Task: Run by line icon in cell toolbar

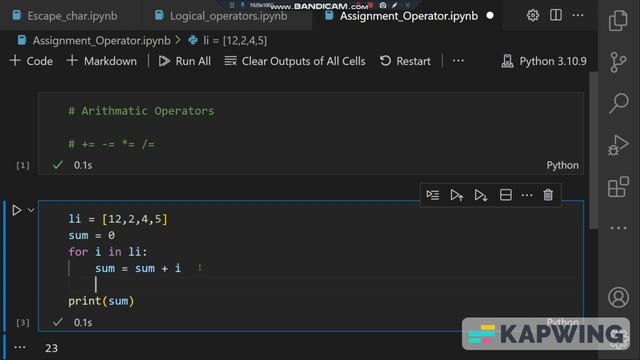Action: click(x=433, y=195)
